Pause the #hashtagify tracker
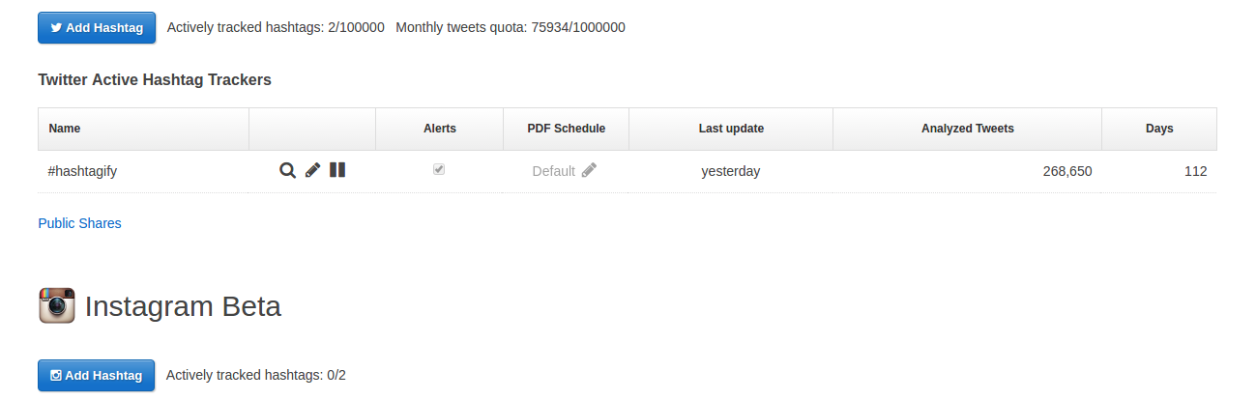The height and width of the screenshot is (420, 1248). click(x=337, y=170)
